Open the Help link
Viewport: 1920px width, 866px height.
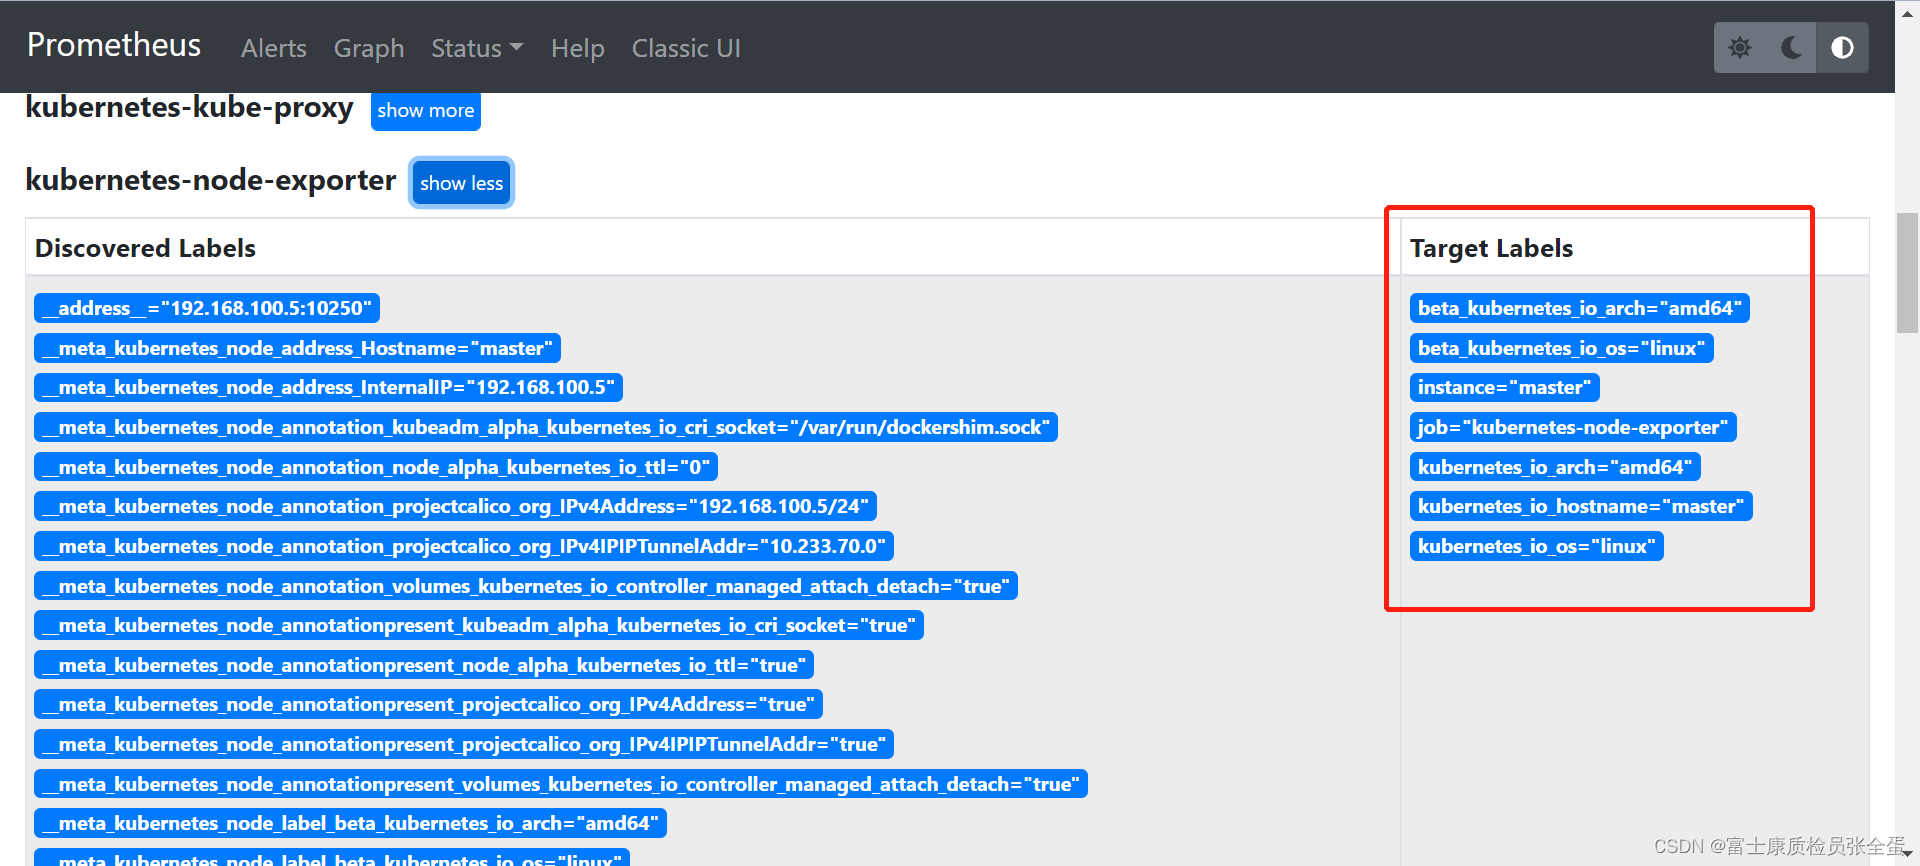(x=578, y=48)
